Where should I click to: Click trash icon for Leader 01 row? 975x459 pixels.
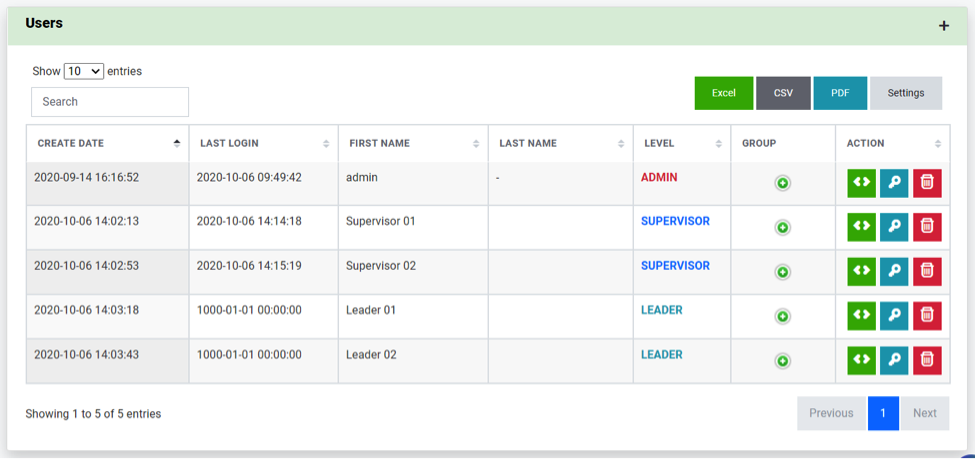coord(927,316)
